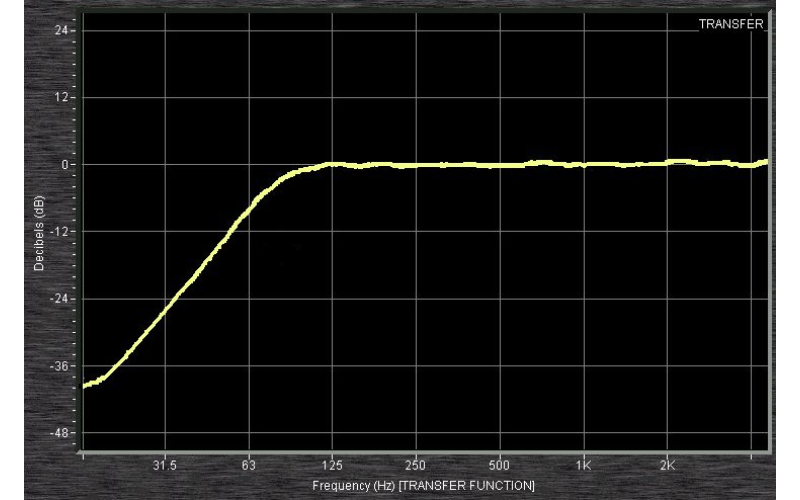Click the yellow trace at its left starting point
800x500 pixels.
(85, 384)
